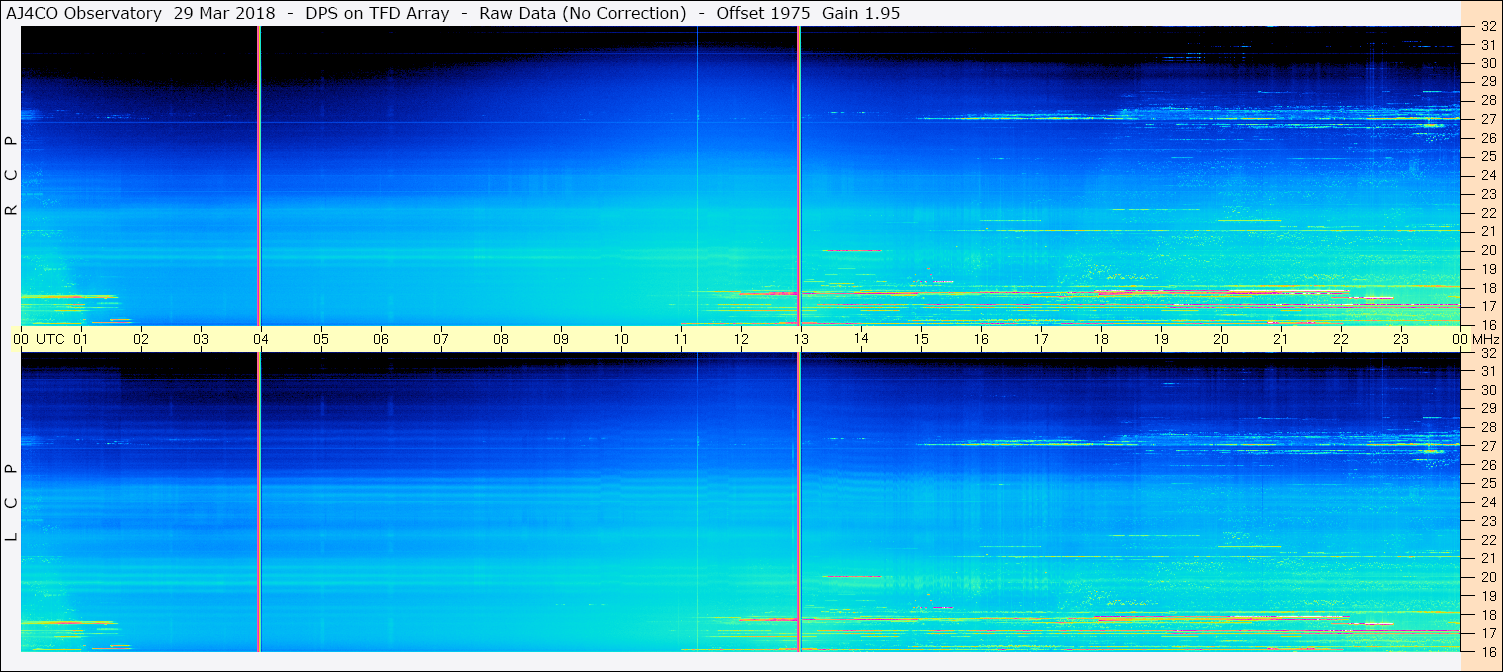1503x672 pixels.
Task: Click the 27 MHz tick on the RCP frequency scale
Action: click(x=1487, y=119)
